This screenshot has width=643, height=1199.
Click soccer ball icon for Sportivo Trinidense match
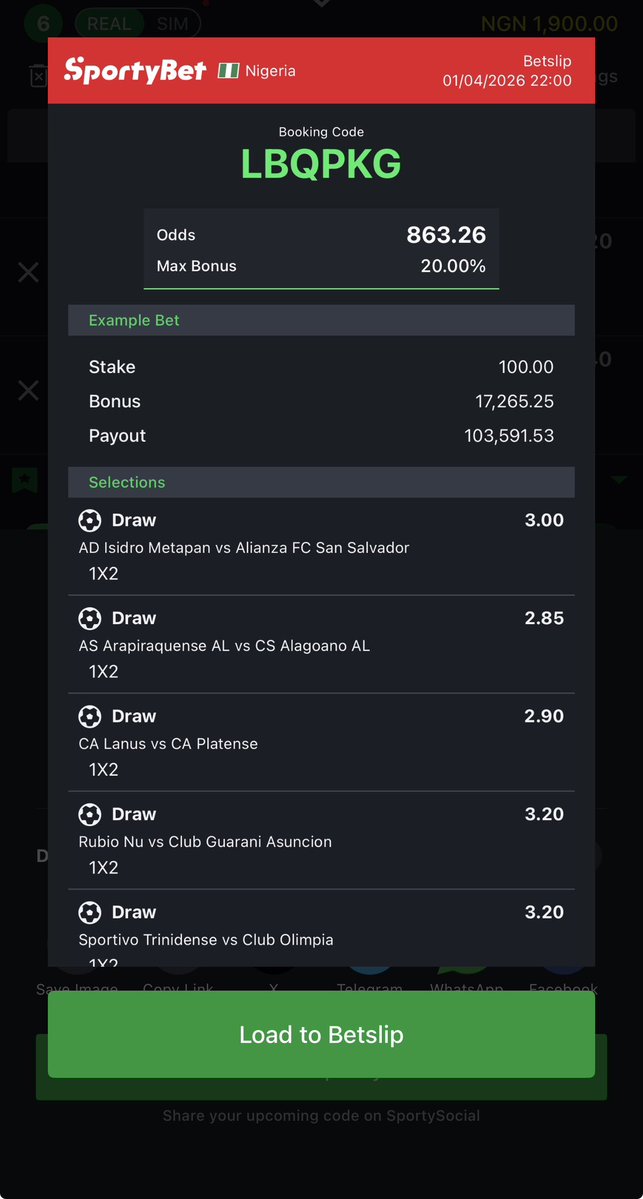[90, 912]
